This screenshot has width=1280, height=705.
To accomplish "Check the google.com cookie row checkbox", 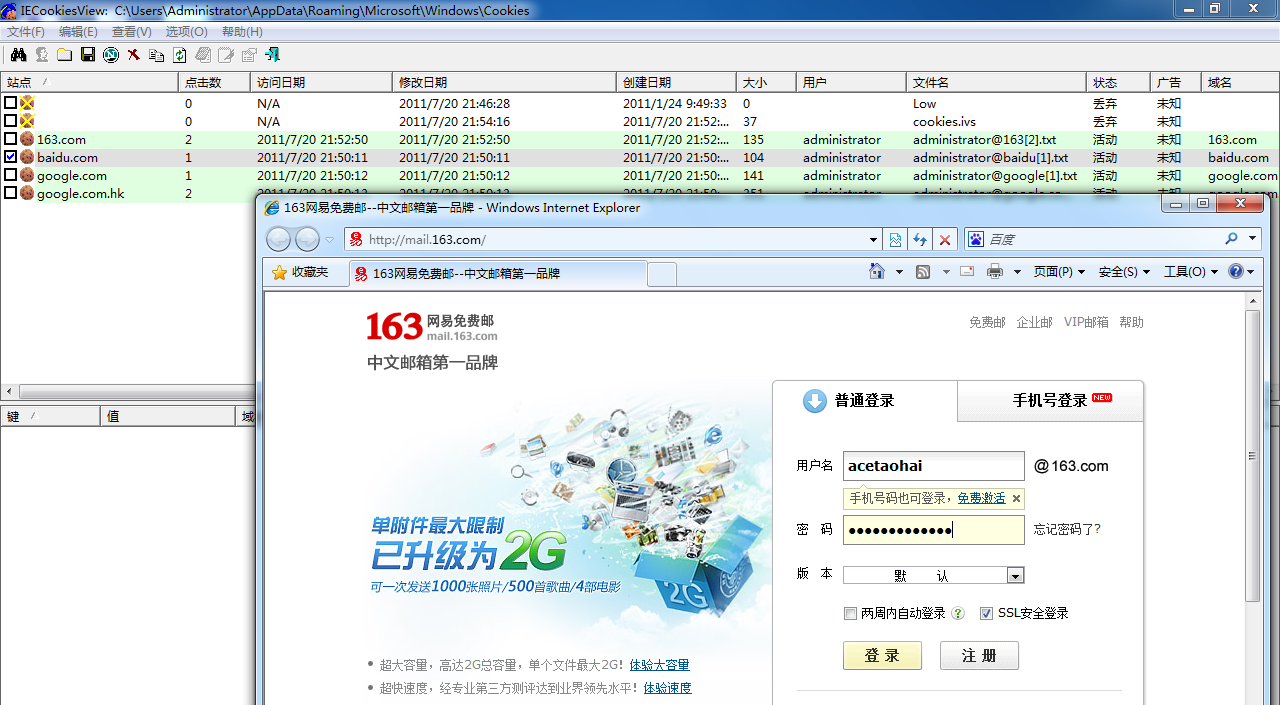I will click(10, 175).
